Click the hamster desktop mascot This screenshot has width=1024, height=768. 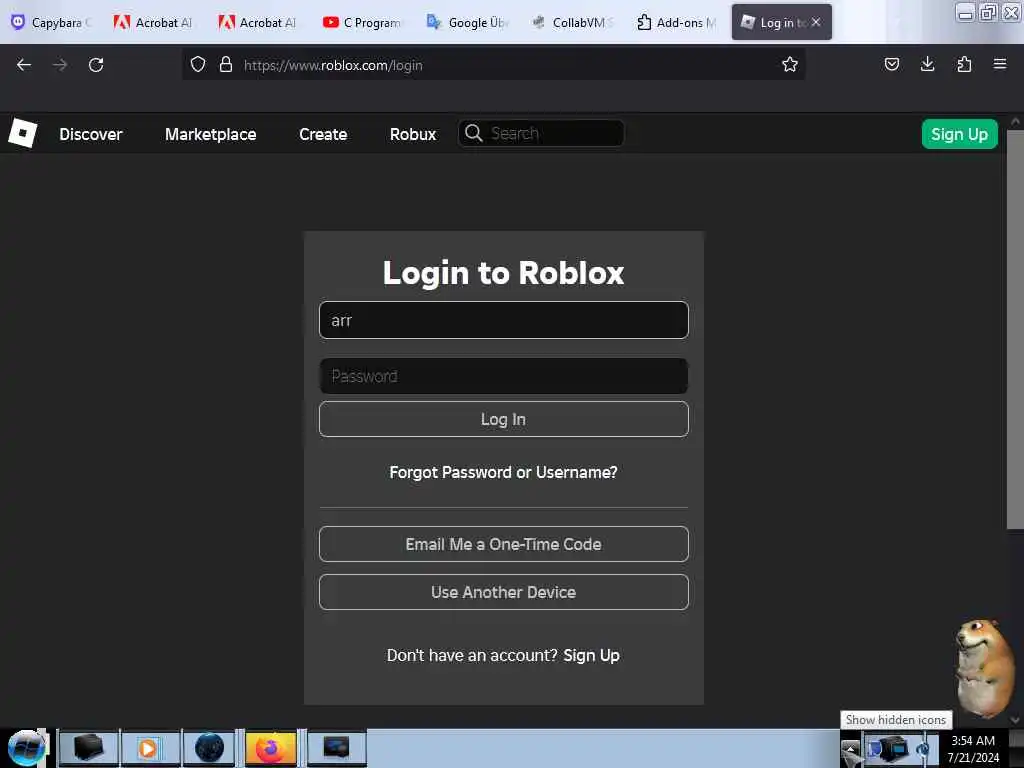(x=985, y=667)
